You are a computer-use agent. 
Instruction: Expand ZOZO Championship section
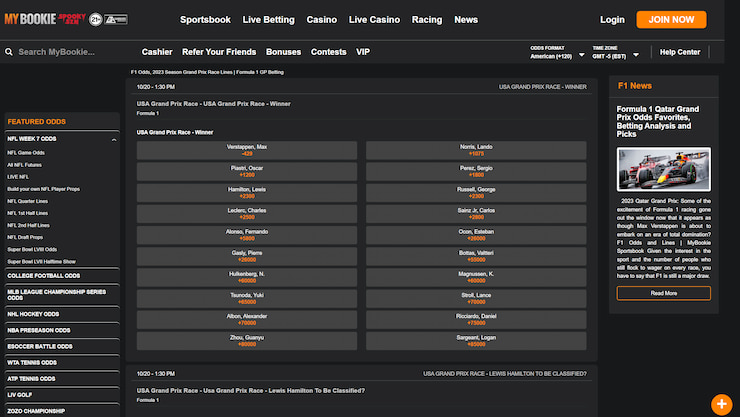point(62,410)
